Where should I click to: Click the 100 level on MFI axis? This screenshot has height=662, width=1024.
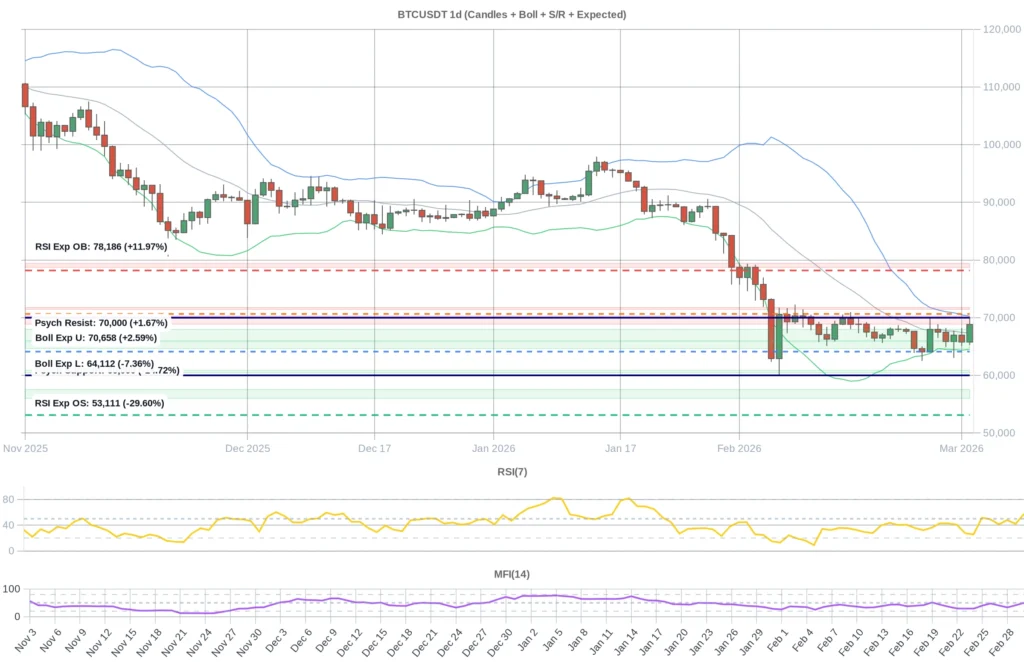click(12, 589)
